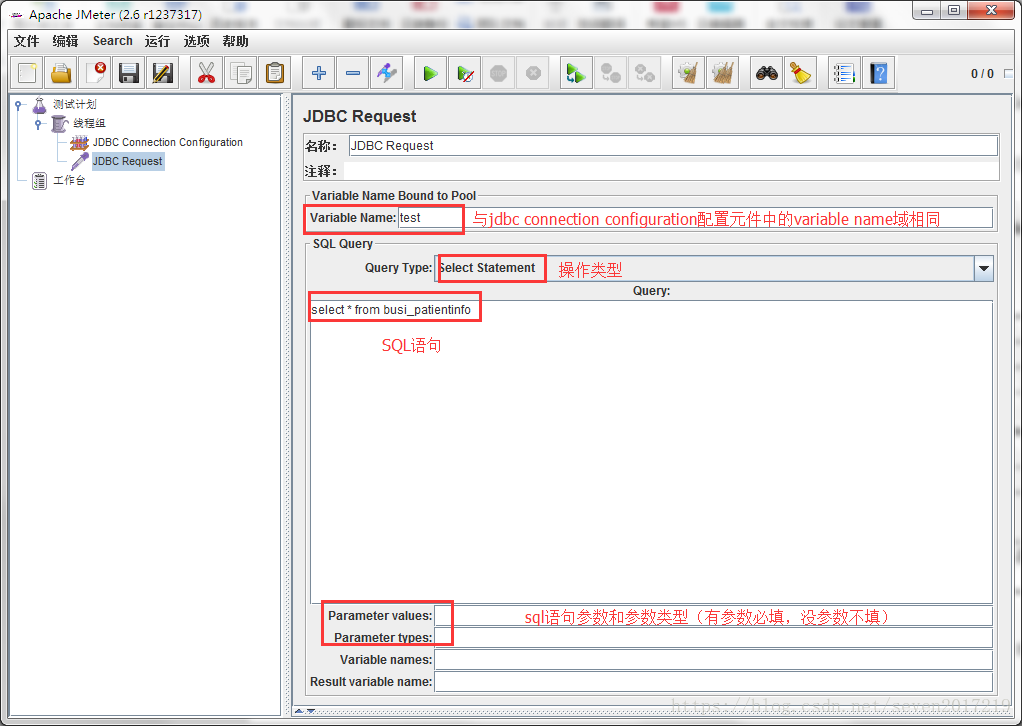Open the Search menu

[x=113, y=41]
